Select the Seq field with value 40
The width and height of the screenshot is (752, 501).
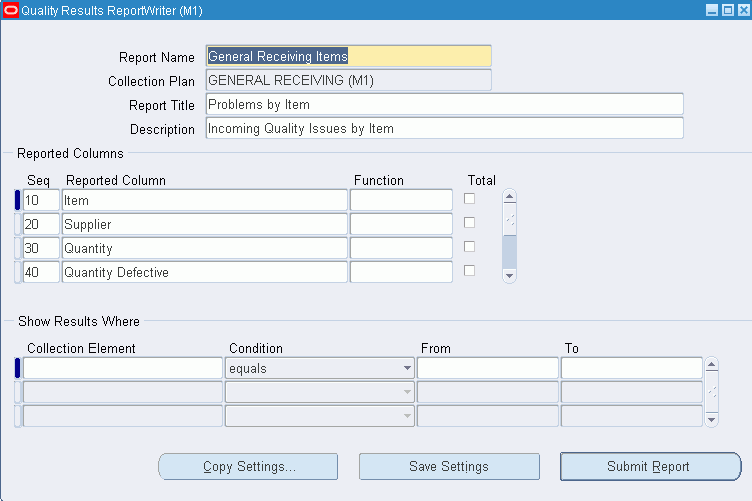coord(41,272)
